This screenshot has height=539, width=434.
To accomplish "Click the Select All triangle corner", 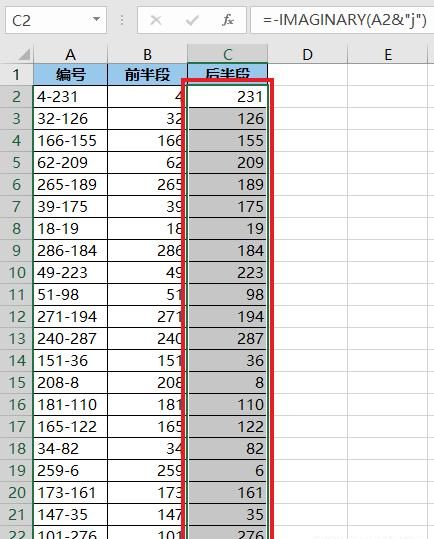I will [x=23, y=54].
